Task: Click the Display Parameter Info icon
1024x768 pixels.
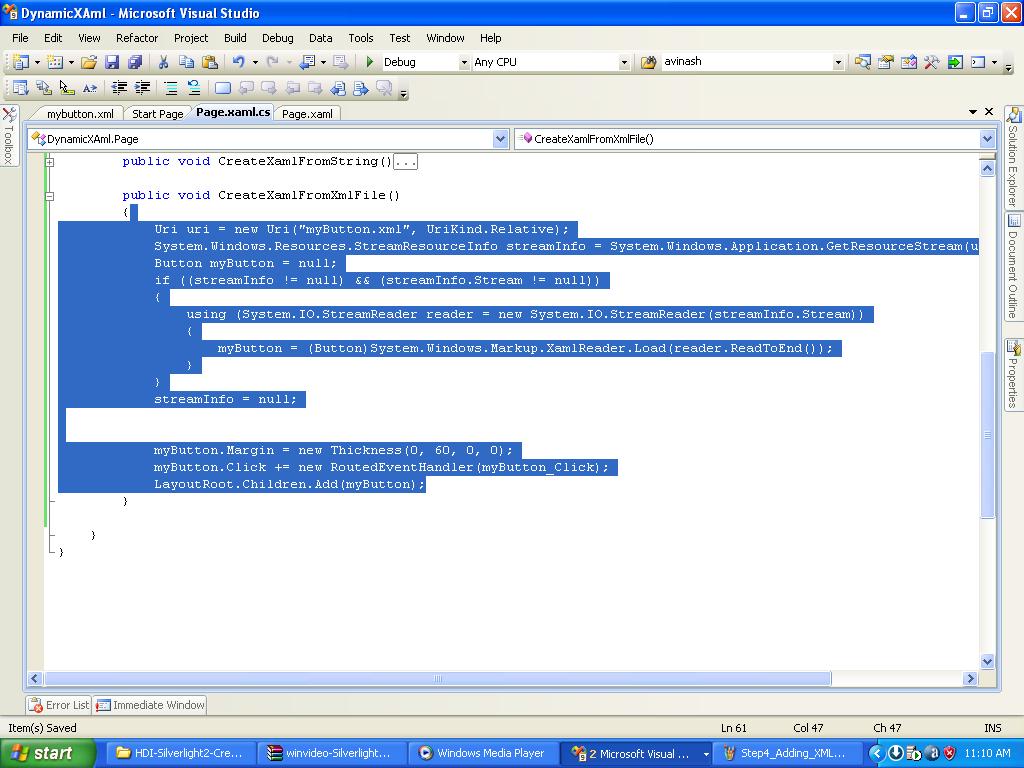Action: click(44, 88)
